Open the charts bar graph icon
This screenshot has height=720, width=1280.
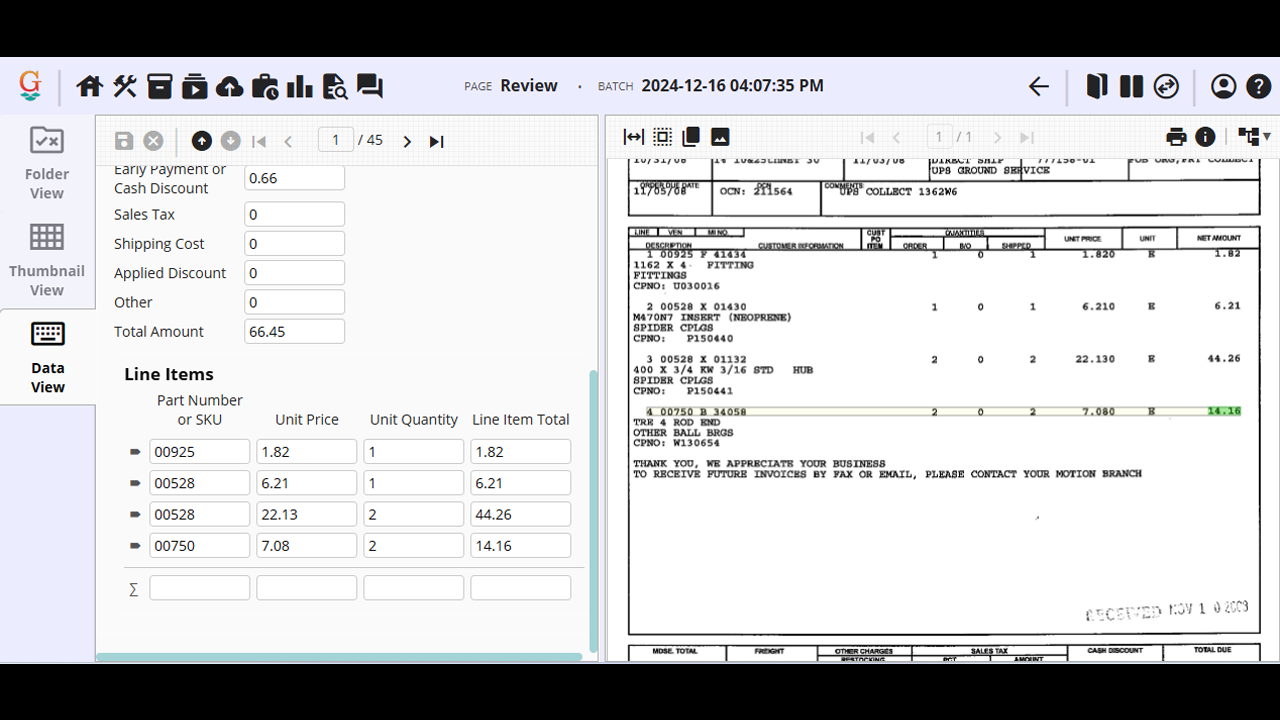pyautogui.click(x=300, y=86)
